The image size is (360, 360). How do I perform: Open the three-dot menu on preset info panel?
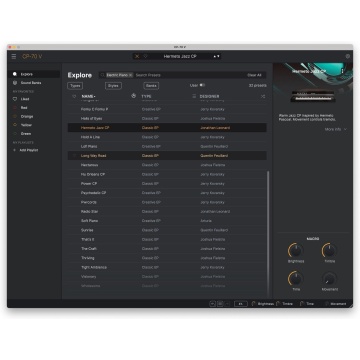(342, 71)
